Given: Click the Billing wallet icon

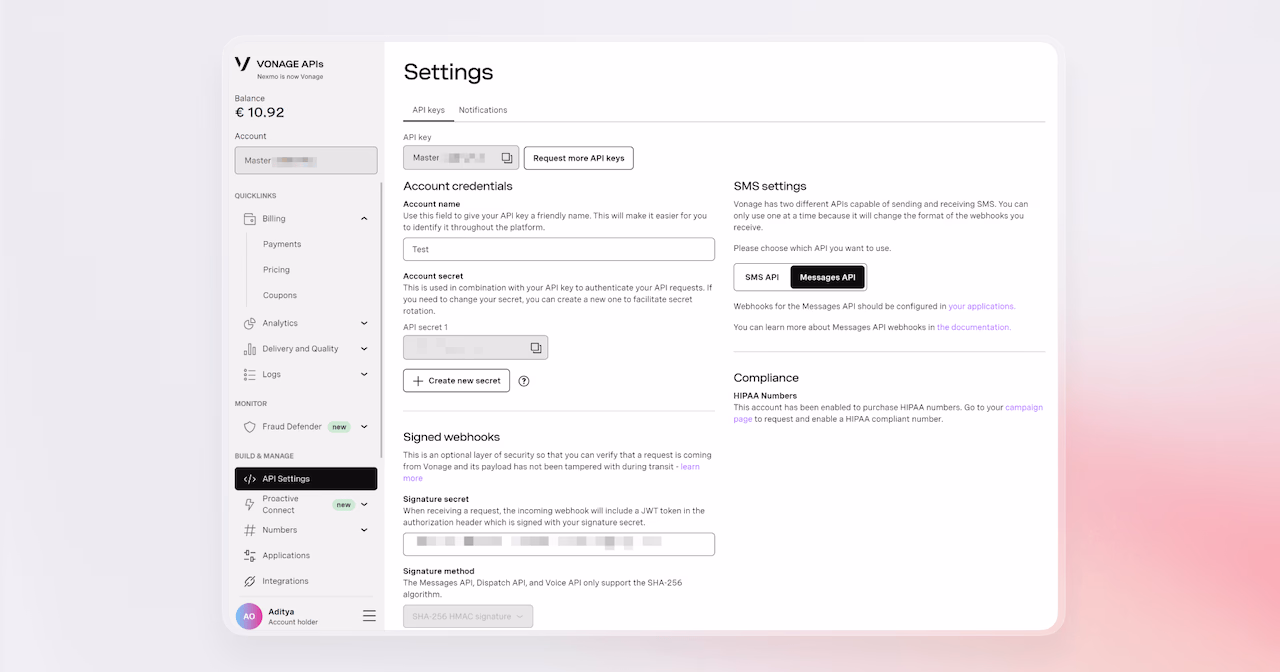Looking at the screenshot, I should point(250,218).
